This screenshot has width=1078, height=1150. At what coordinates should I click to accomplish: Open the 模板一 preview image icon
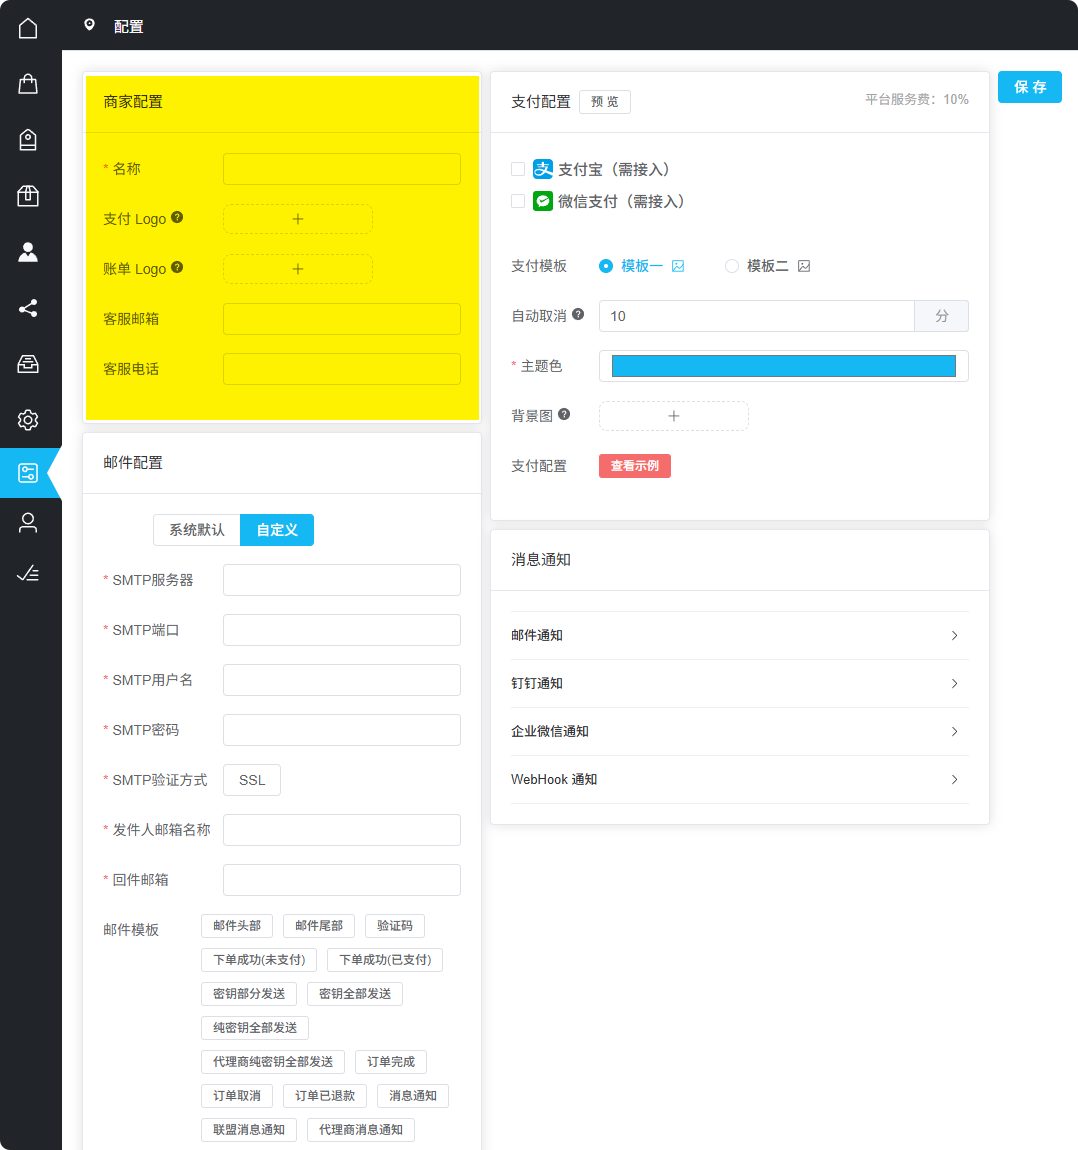678,265
